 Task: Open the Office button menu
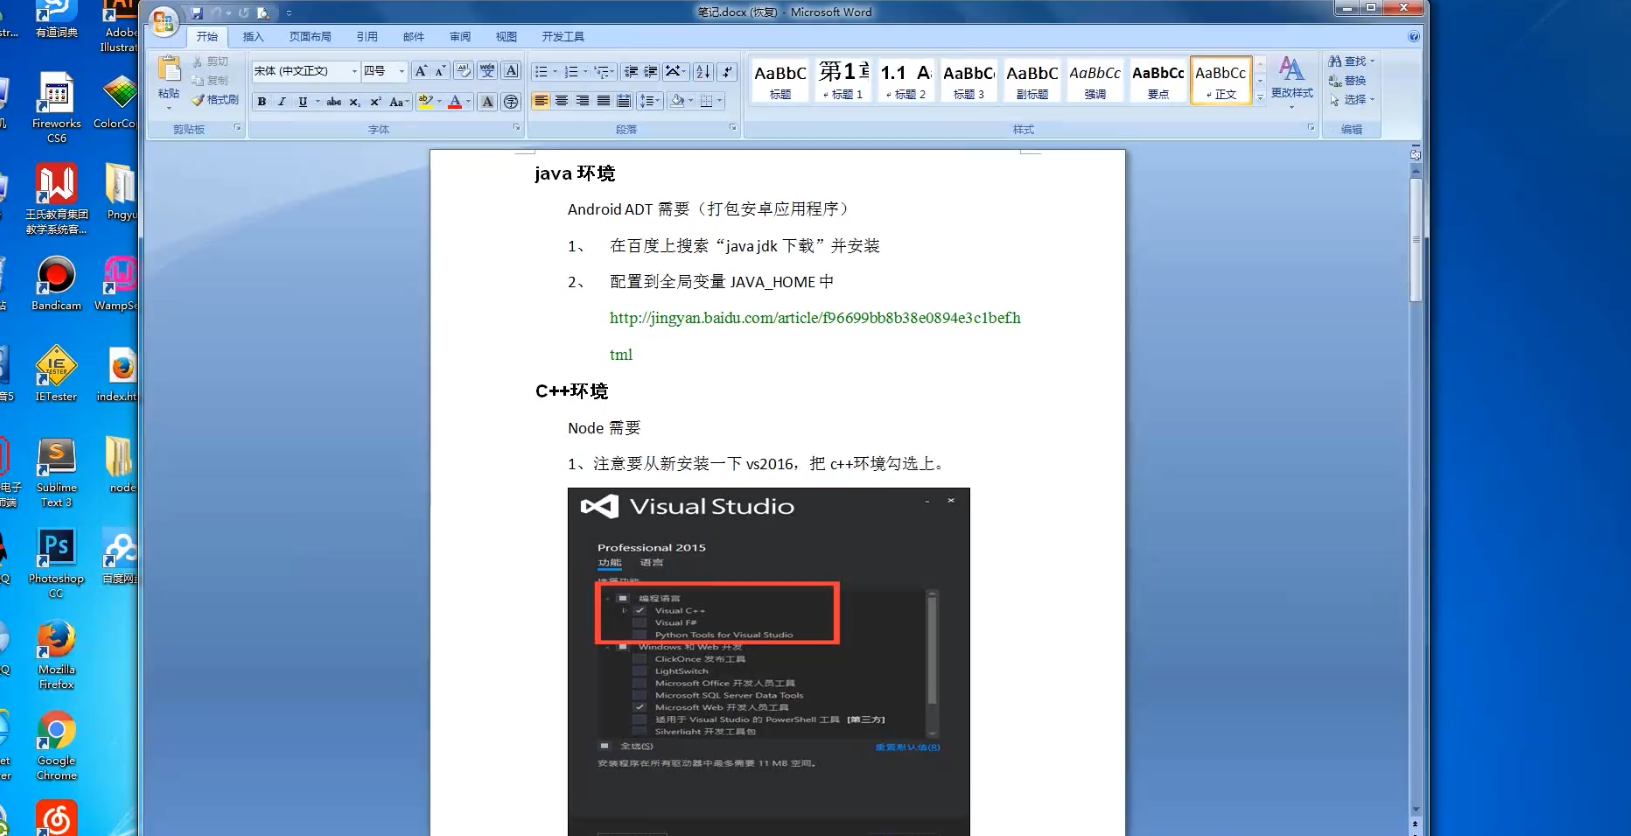coord(164,22)
